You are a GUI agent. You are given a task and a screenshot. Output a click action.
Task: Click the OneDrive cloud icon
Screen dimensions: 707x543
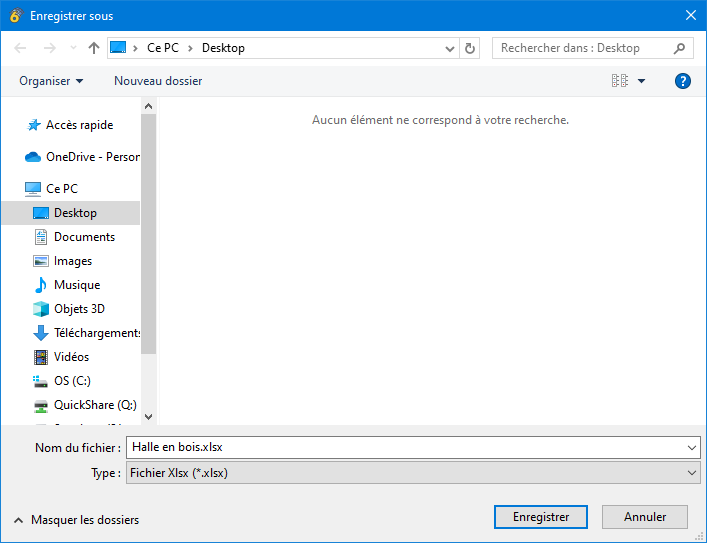32,157
